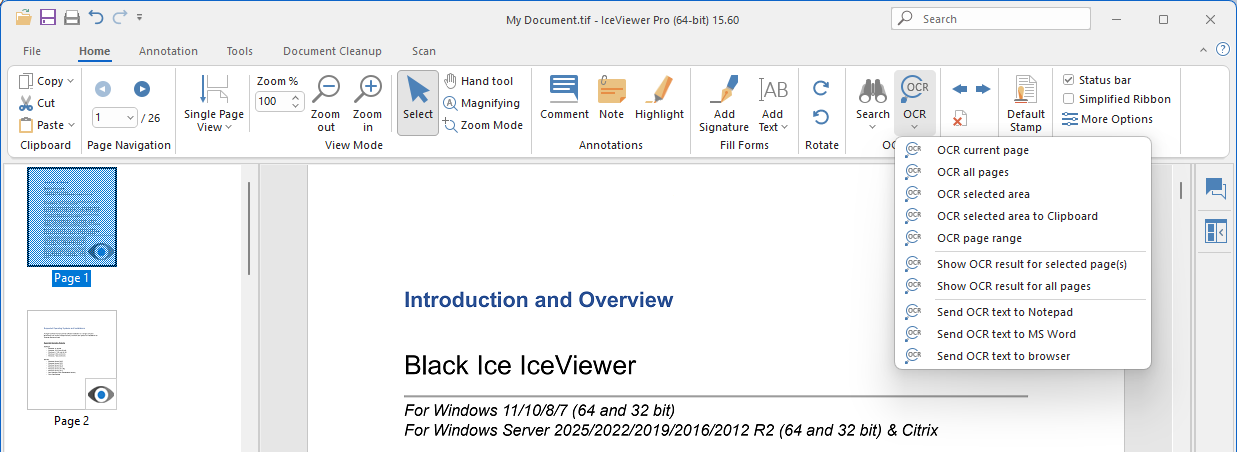Show OCR result for selected page(s)

point(1023,264)
